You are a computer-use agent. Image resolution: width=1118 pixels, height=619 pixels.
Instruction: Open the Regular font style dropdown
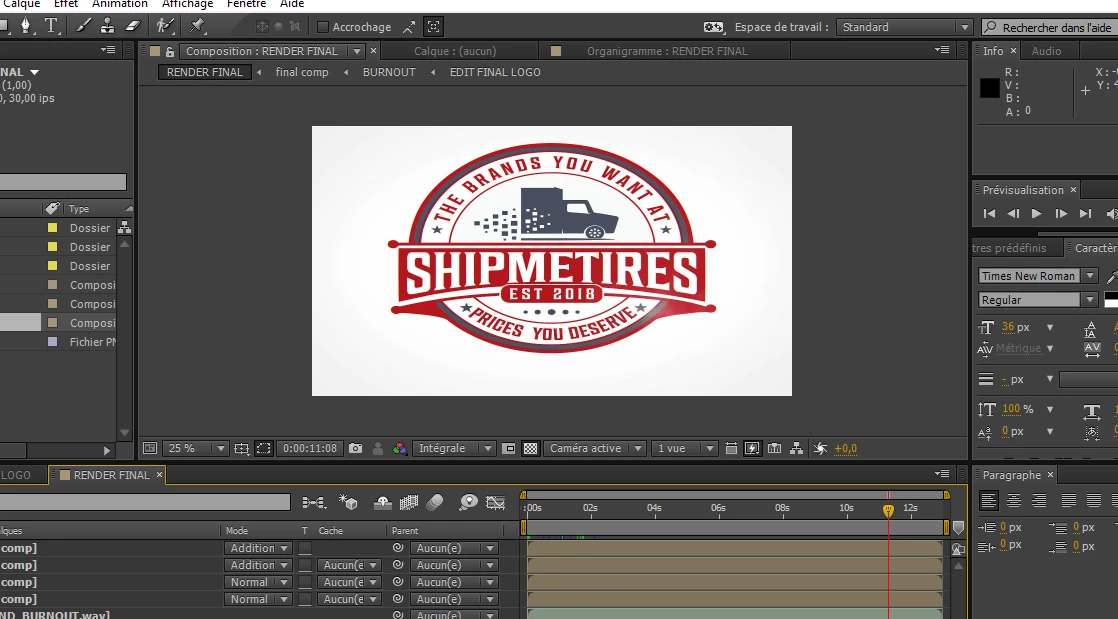1037,300
